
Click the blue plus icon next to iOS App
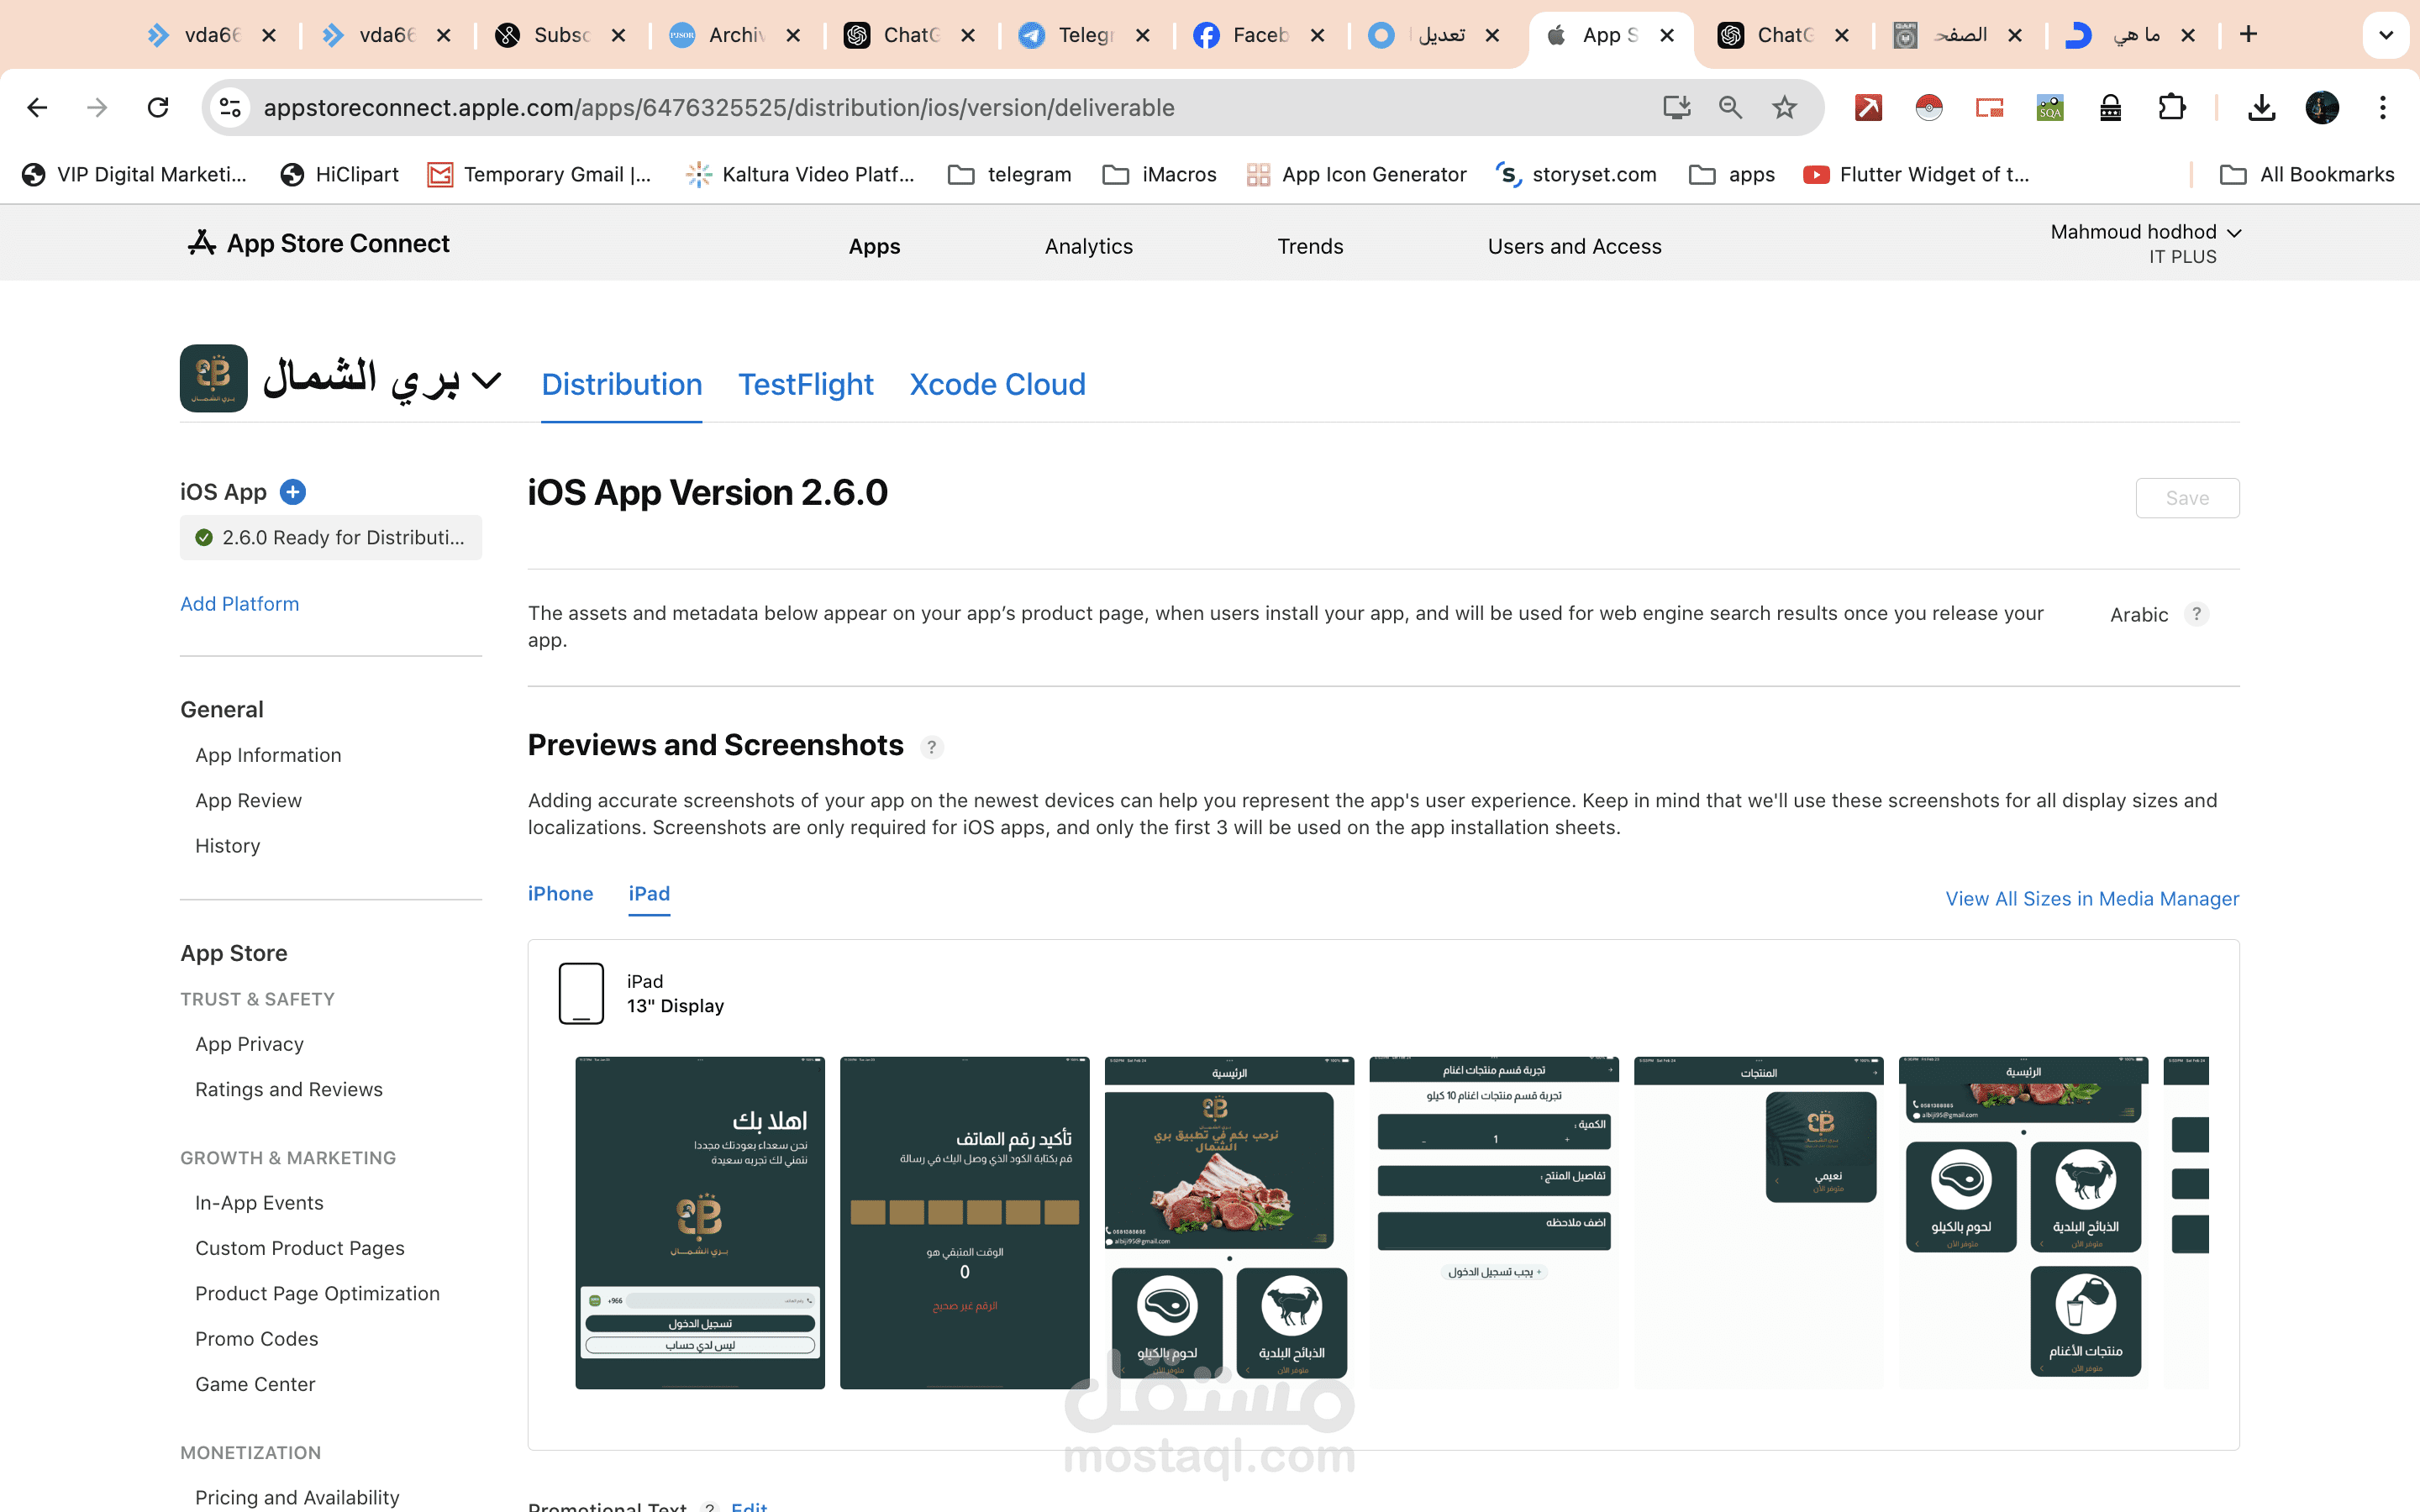292,492
